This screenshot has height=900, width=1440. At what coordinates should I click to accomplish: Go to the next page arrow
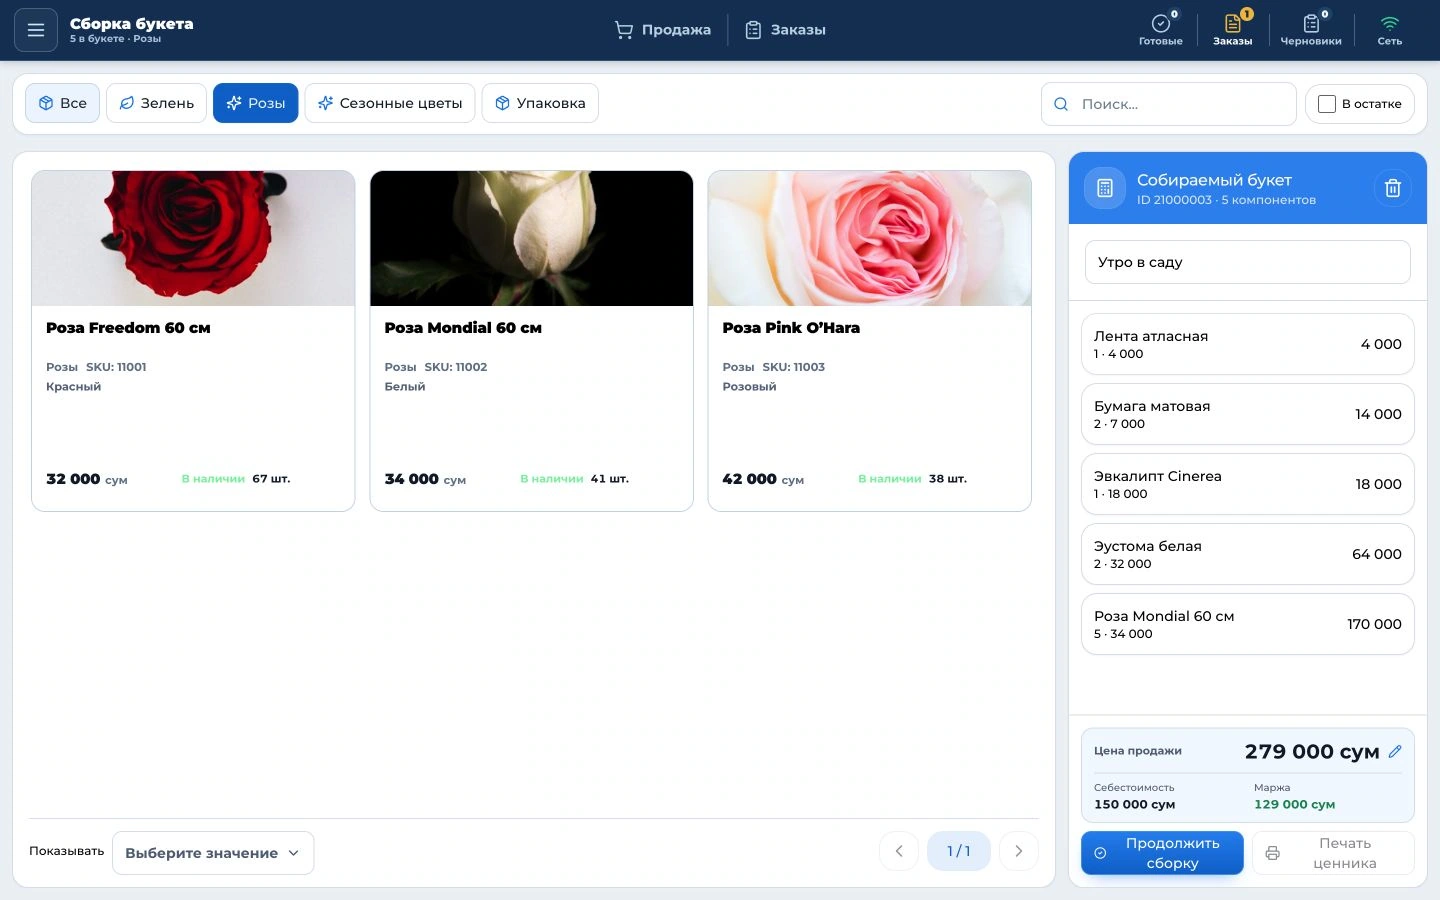point(1019,851)
